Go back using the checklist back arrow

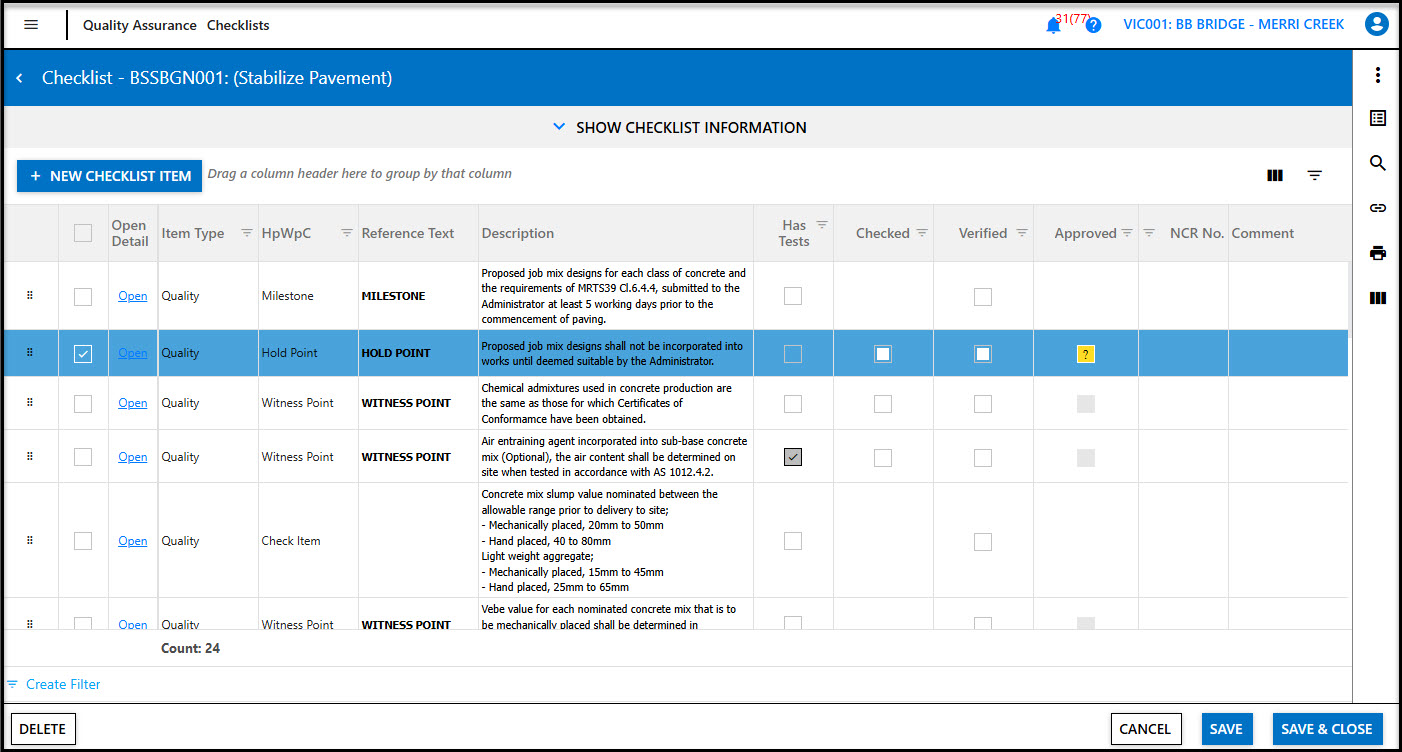click(19, 78)
